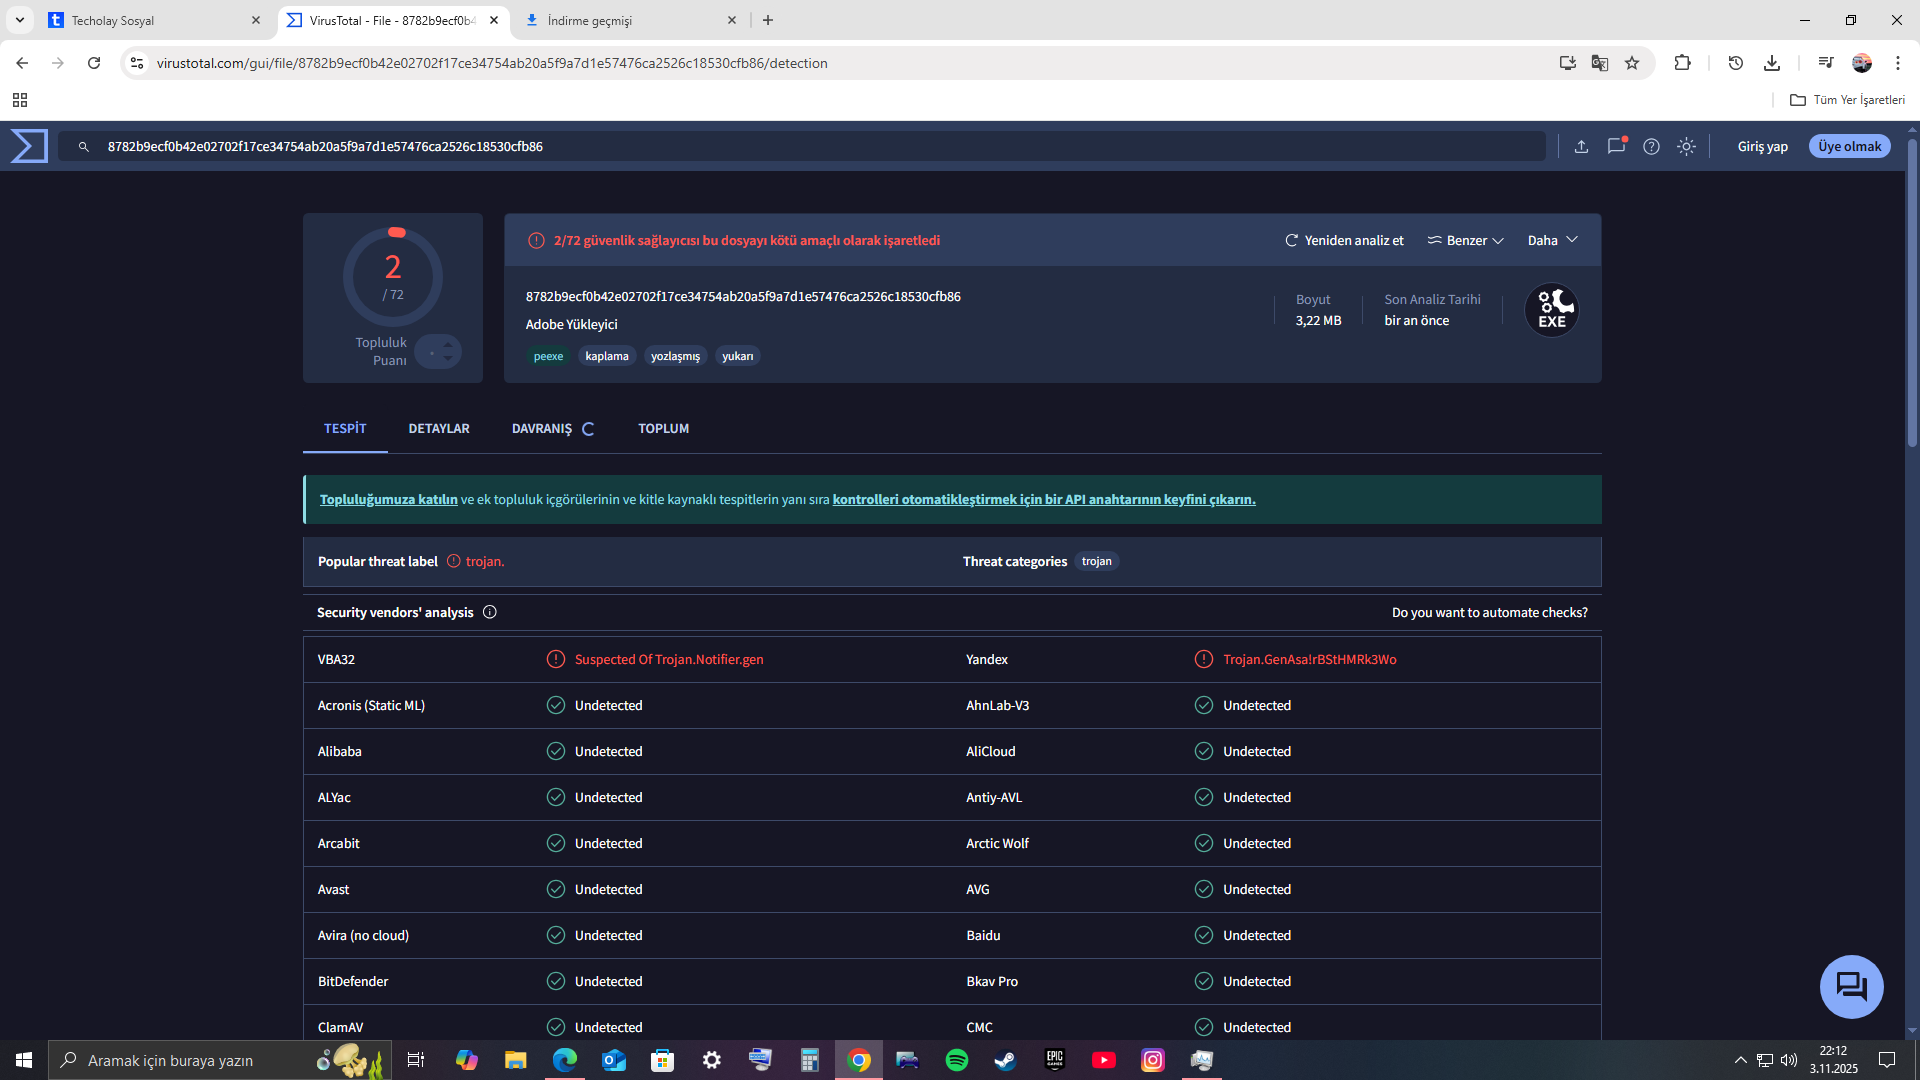Open Chrome downloads icon in toolbar
Viewport: 1920px width, 1080px height.
1772,63
